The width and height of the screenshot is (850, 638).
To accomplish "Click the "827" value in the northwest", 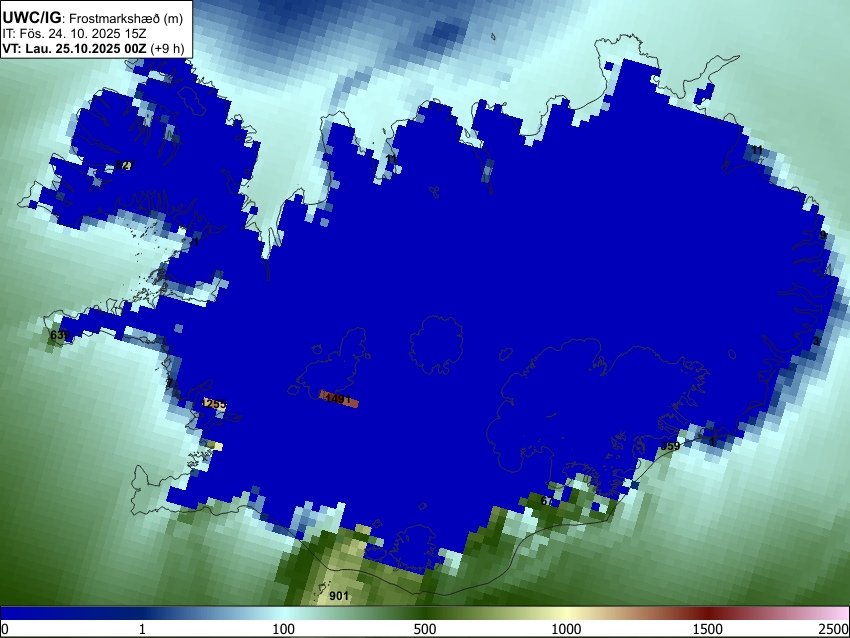I will [x=124, y=165].
